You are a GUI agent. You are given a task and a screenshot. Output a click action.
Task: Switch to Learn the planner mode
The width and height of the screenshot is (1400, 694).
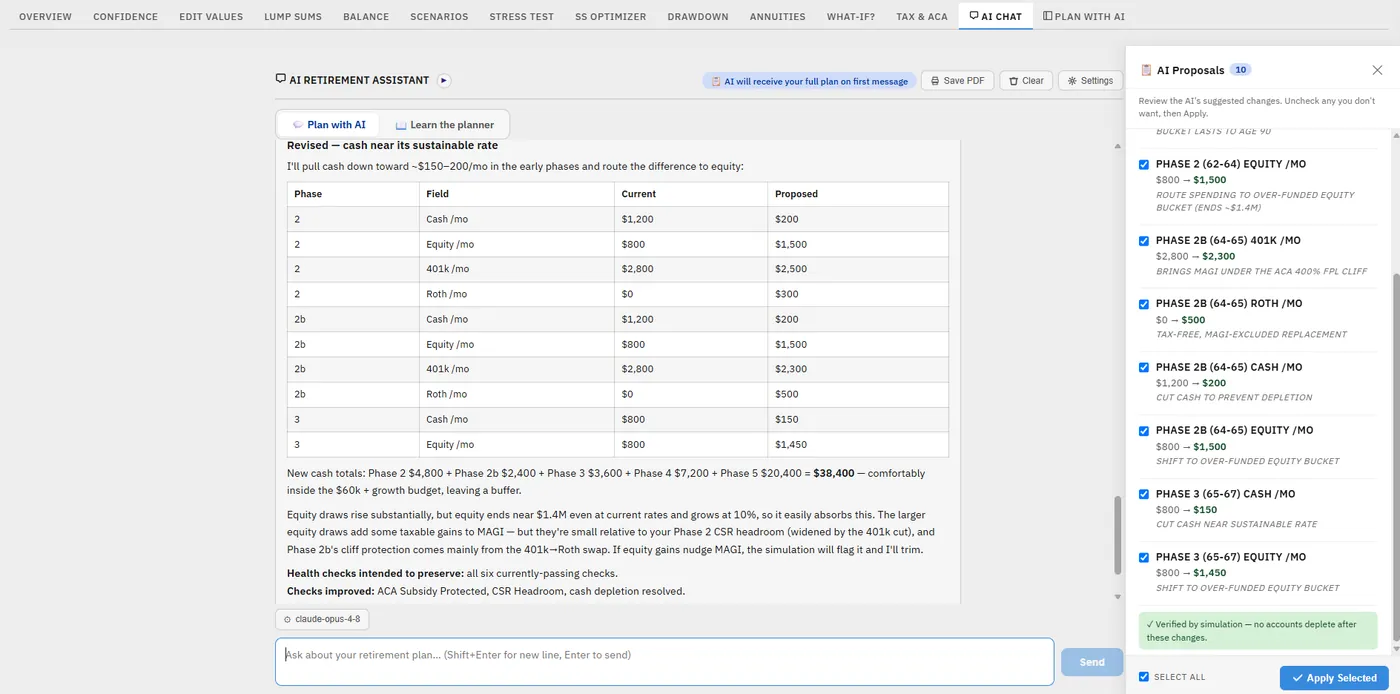pyautogui.click(x=445, y=125)
